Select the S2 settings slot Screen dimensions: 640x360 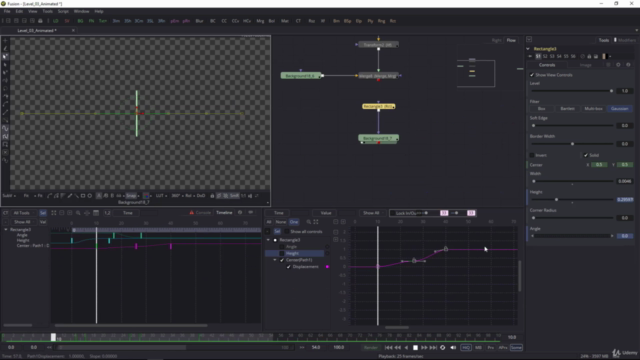tap(545, 56)
